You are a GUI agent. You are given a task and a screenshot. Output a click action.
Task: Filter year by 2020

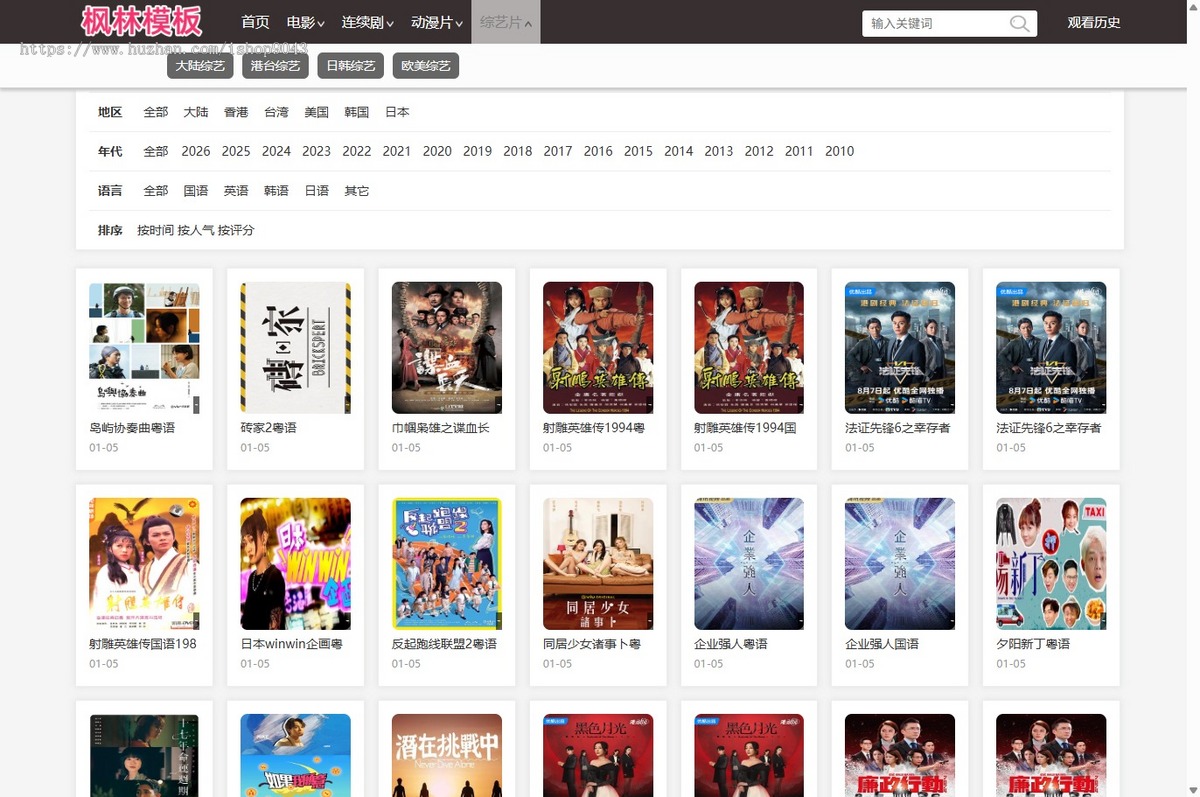(437, 151)
